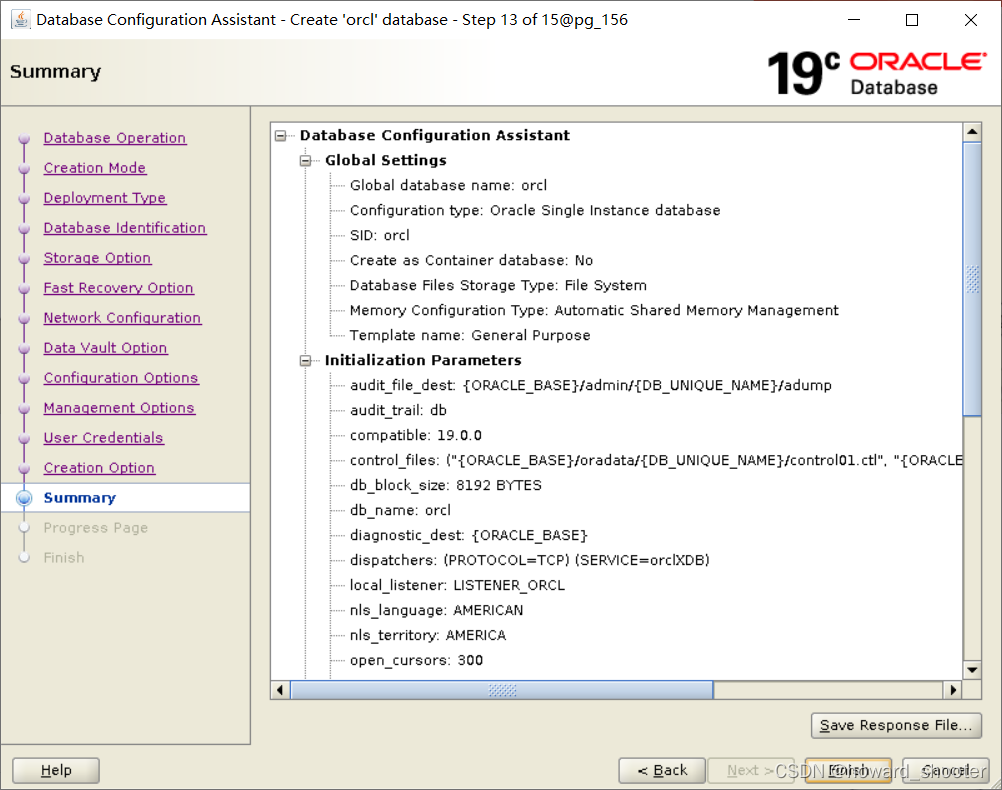1002x790 pixels.
Task: Open the Database Identification step
Action: 125,228
